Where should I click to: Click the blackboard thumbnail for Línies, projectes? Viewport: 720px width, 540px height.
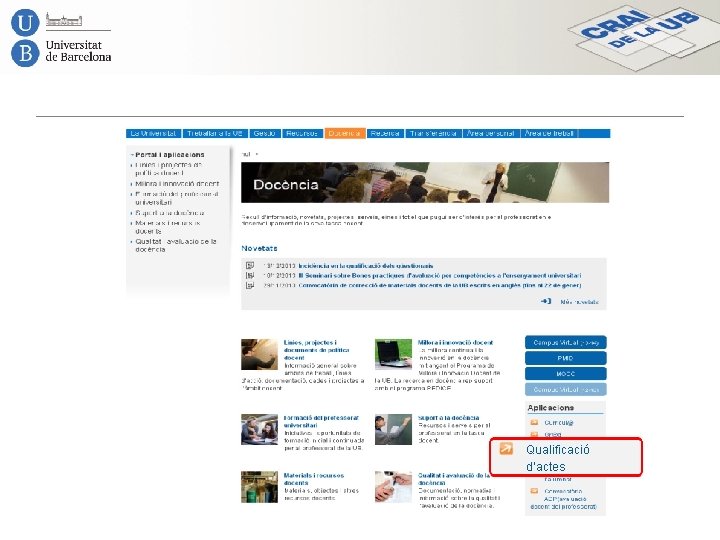(259, 354)
